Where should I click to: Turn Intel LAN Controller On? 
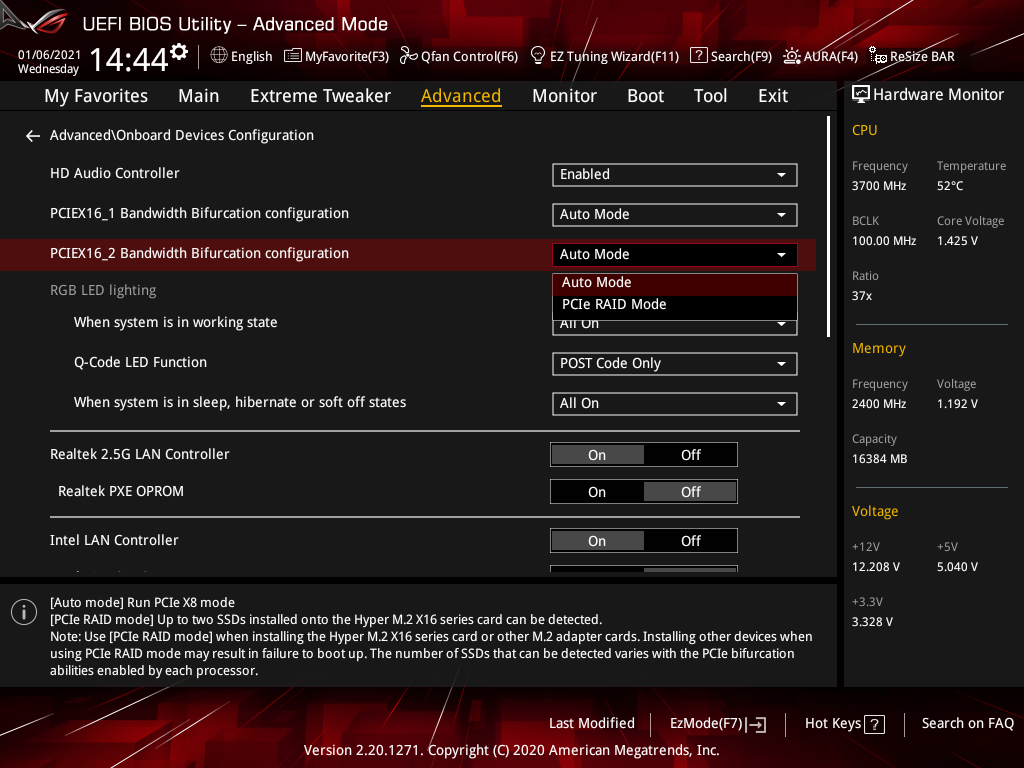[x=597, y=541]
